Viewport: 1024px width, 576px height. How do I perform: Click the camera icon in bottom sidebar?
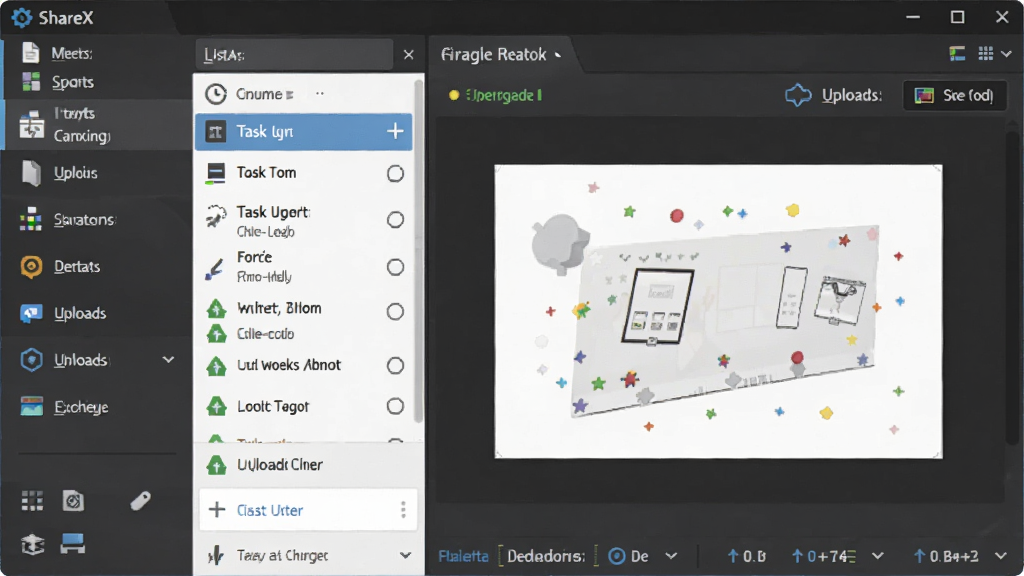pos(73,501)
